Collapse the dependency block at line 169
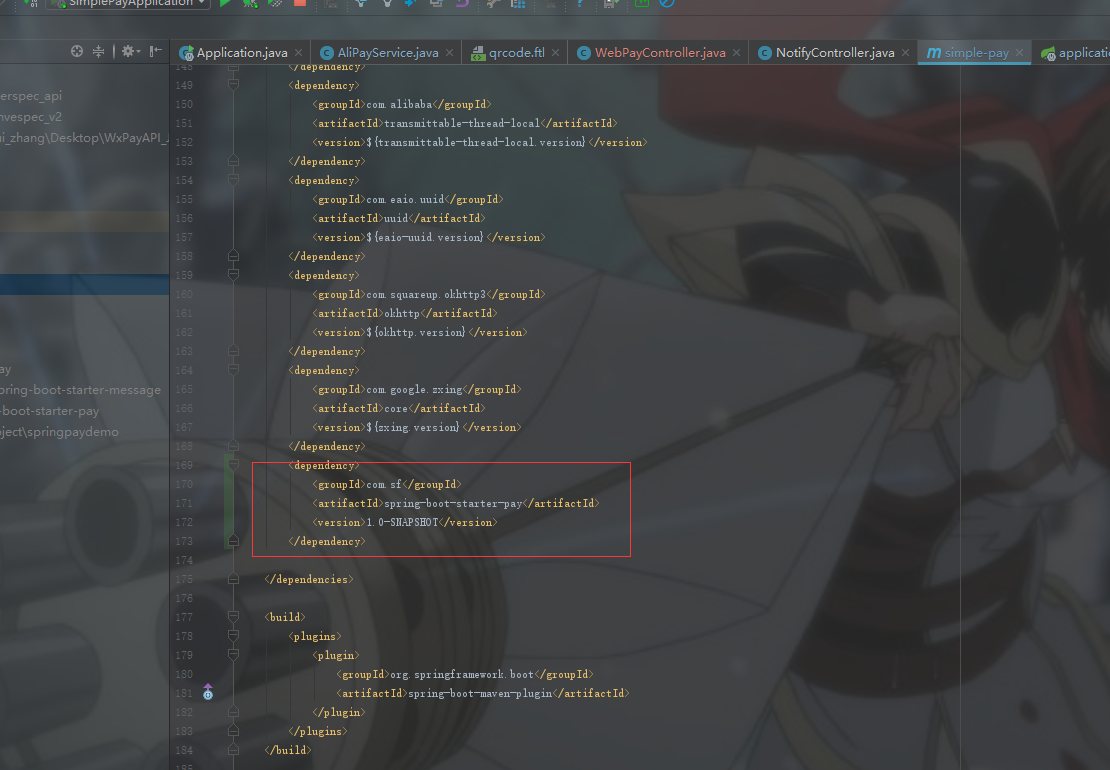The width and height of the screenshot is (1110, 770). (233, 464)
